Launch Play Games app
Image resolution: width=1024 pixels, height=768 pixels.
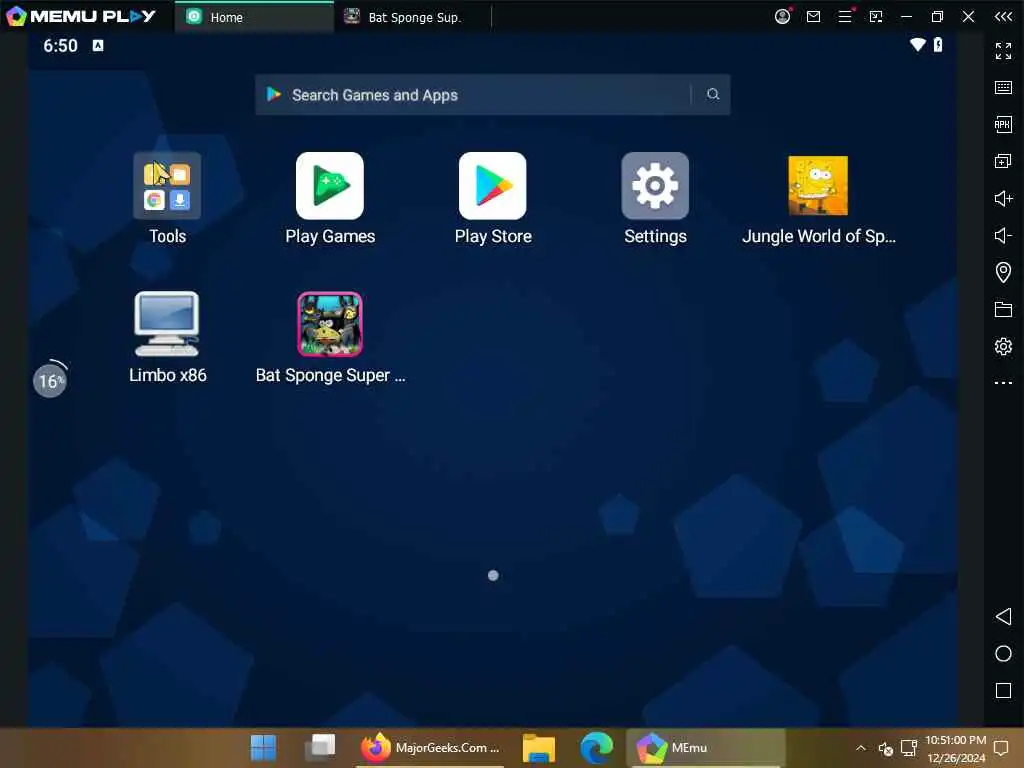(x=330, y=186)
